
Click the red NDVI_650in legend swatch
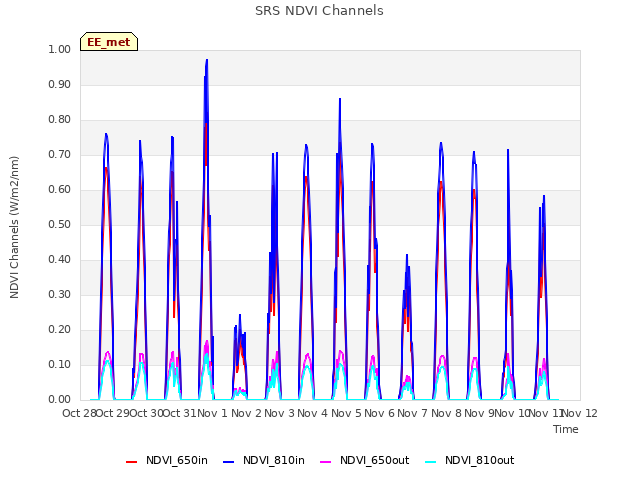131,462
